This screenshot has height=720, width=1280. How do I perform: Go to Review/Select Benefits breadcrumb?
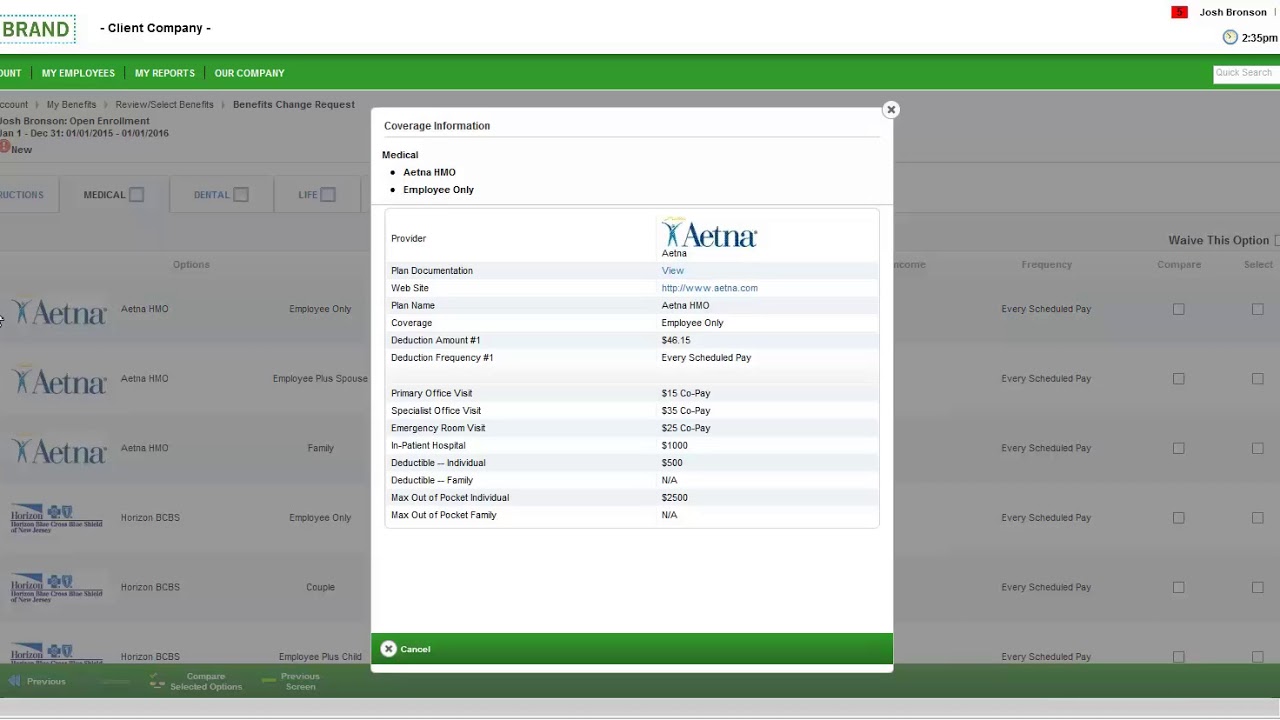(164, 104)
